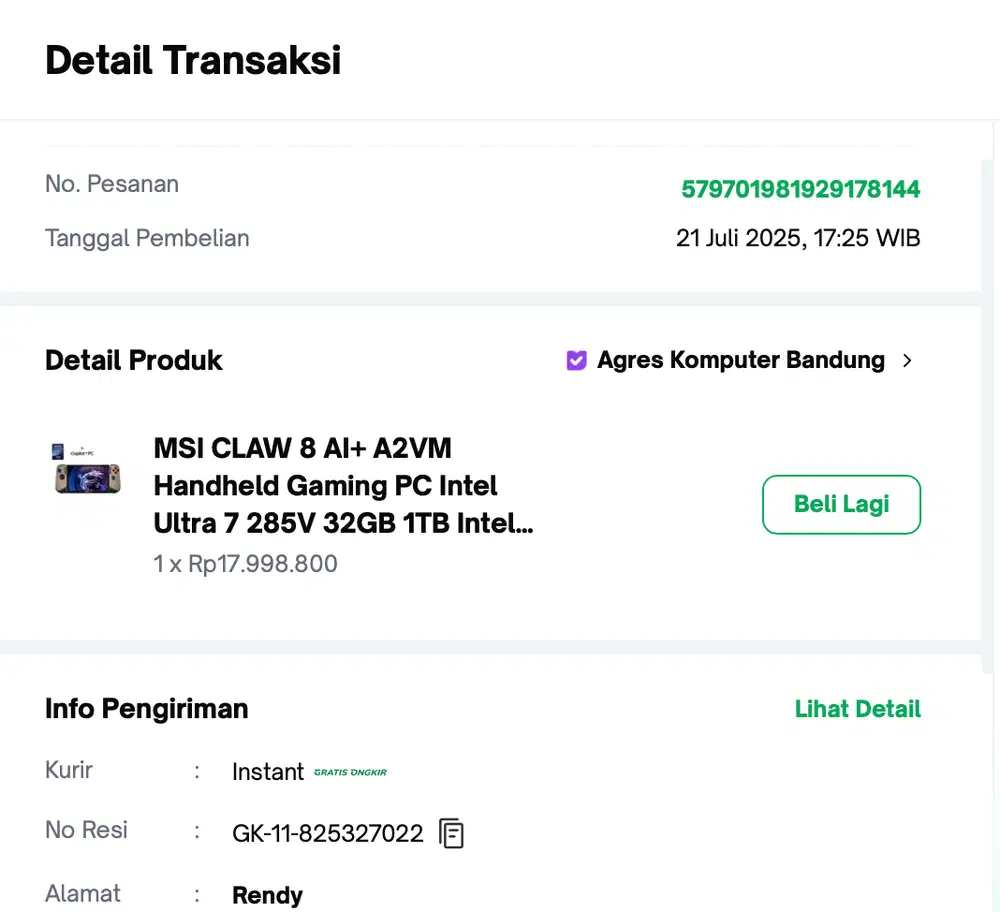The image size is (1000, 912).
Task: Click the Beli Lagi button
Action: [841, 504]
